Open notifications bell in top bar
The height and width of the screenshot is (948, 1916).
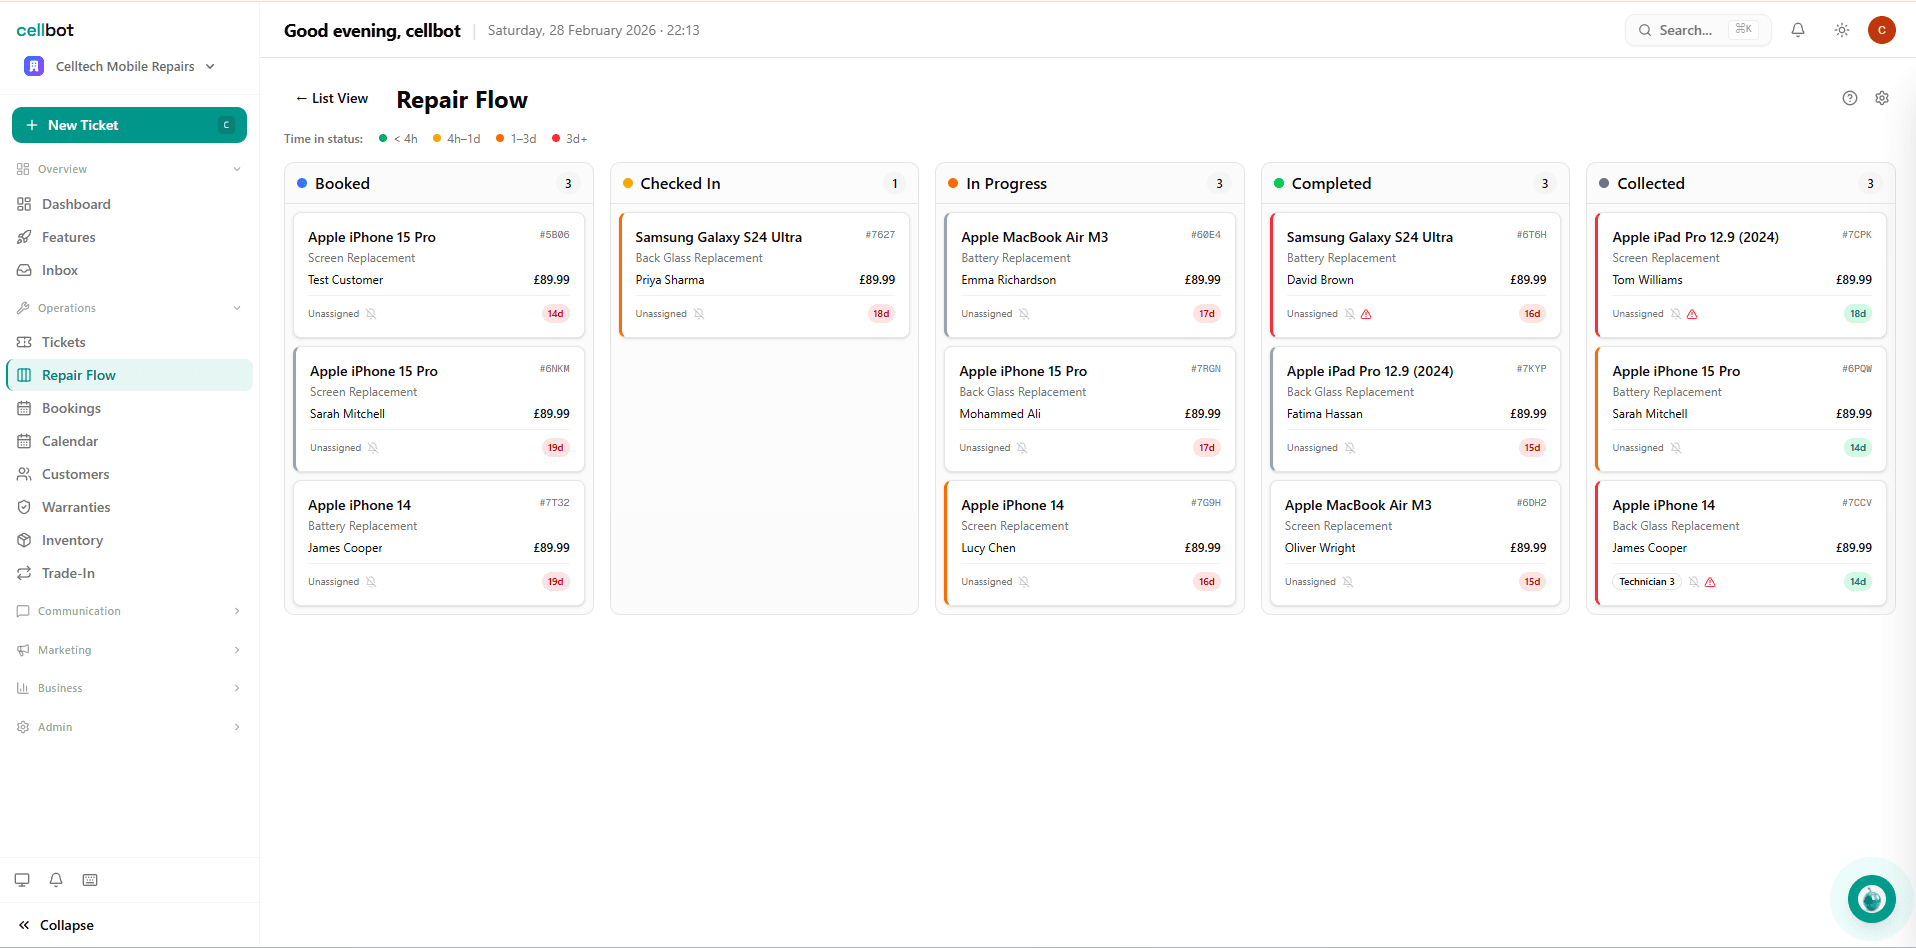click(x=1798, y=30)
